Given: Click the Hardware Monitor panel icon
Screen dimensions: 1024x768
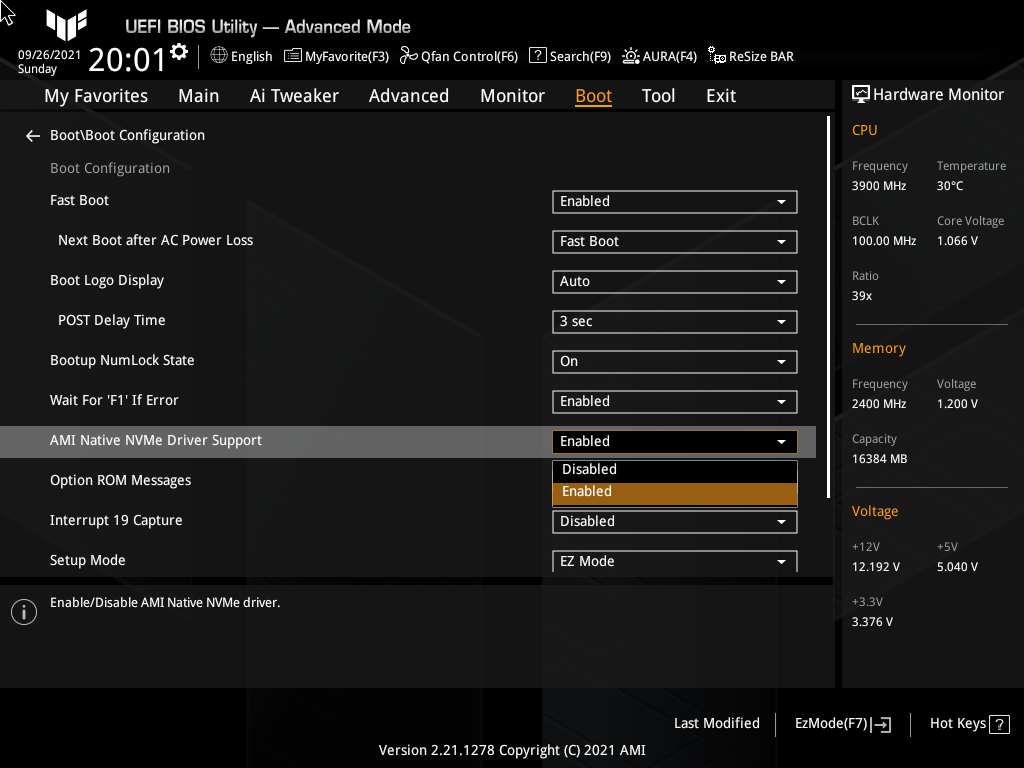Looking at the screenshot, I should tap(861, 93).
